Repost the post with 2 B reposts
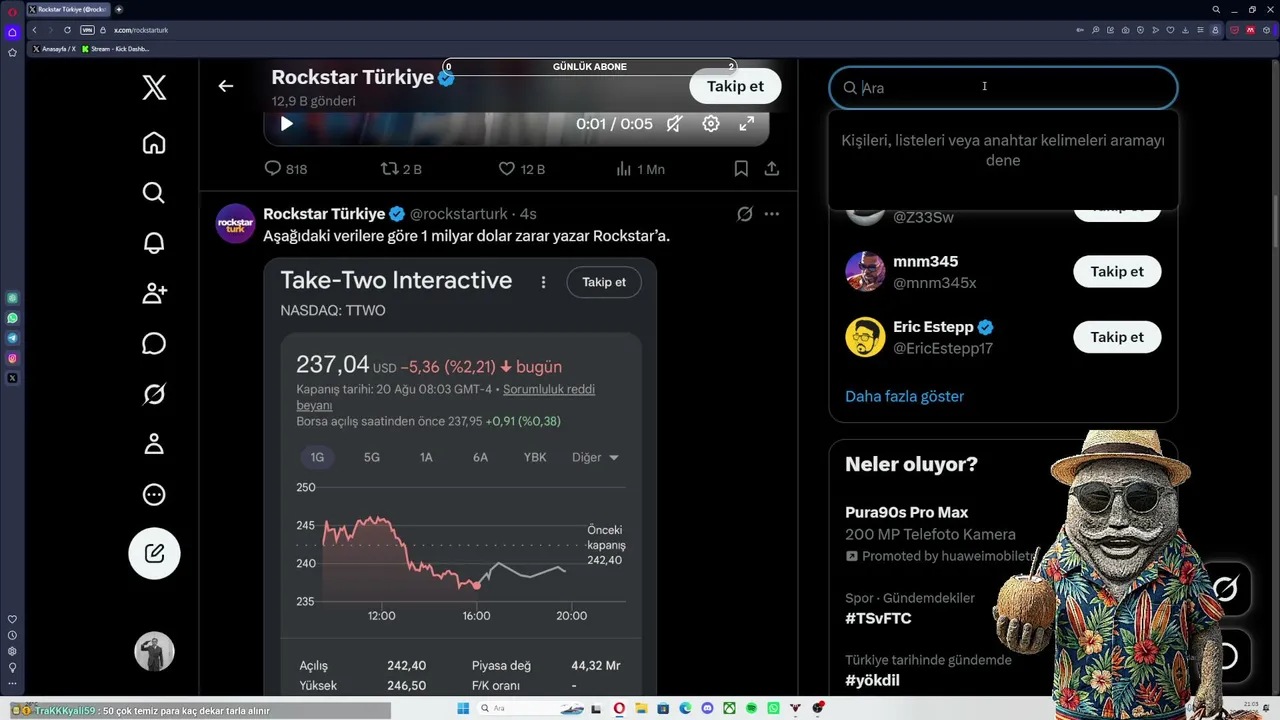 (401, 169)
